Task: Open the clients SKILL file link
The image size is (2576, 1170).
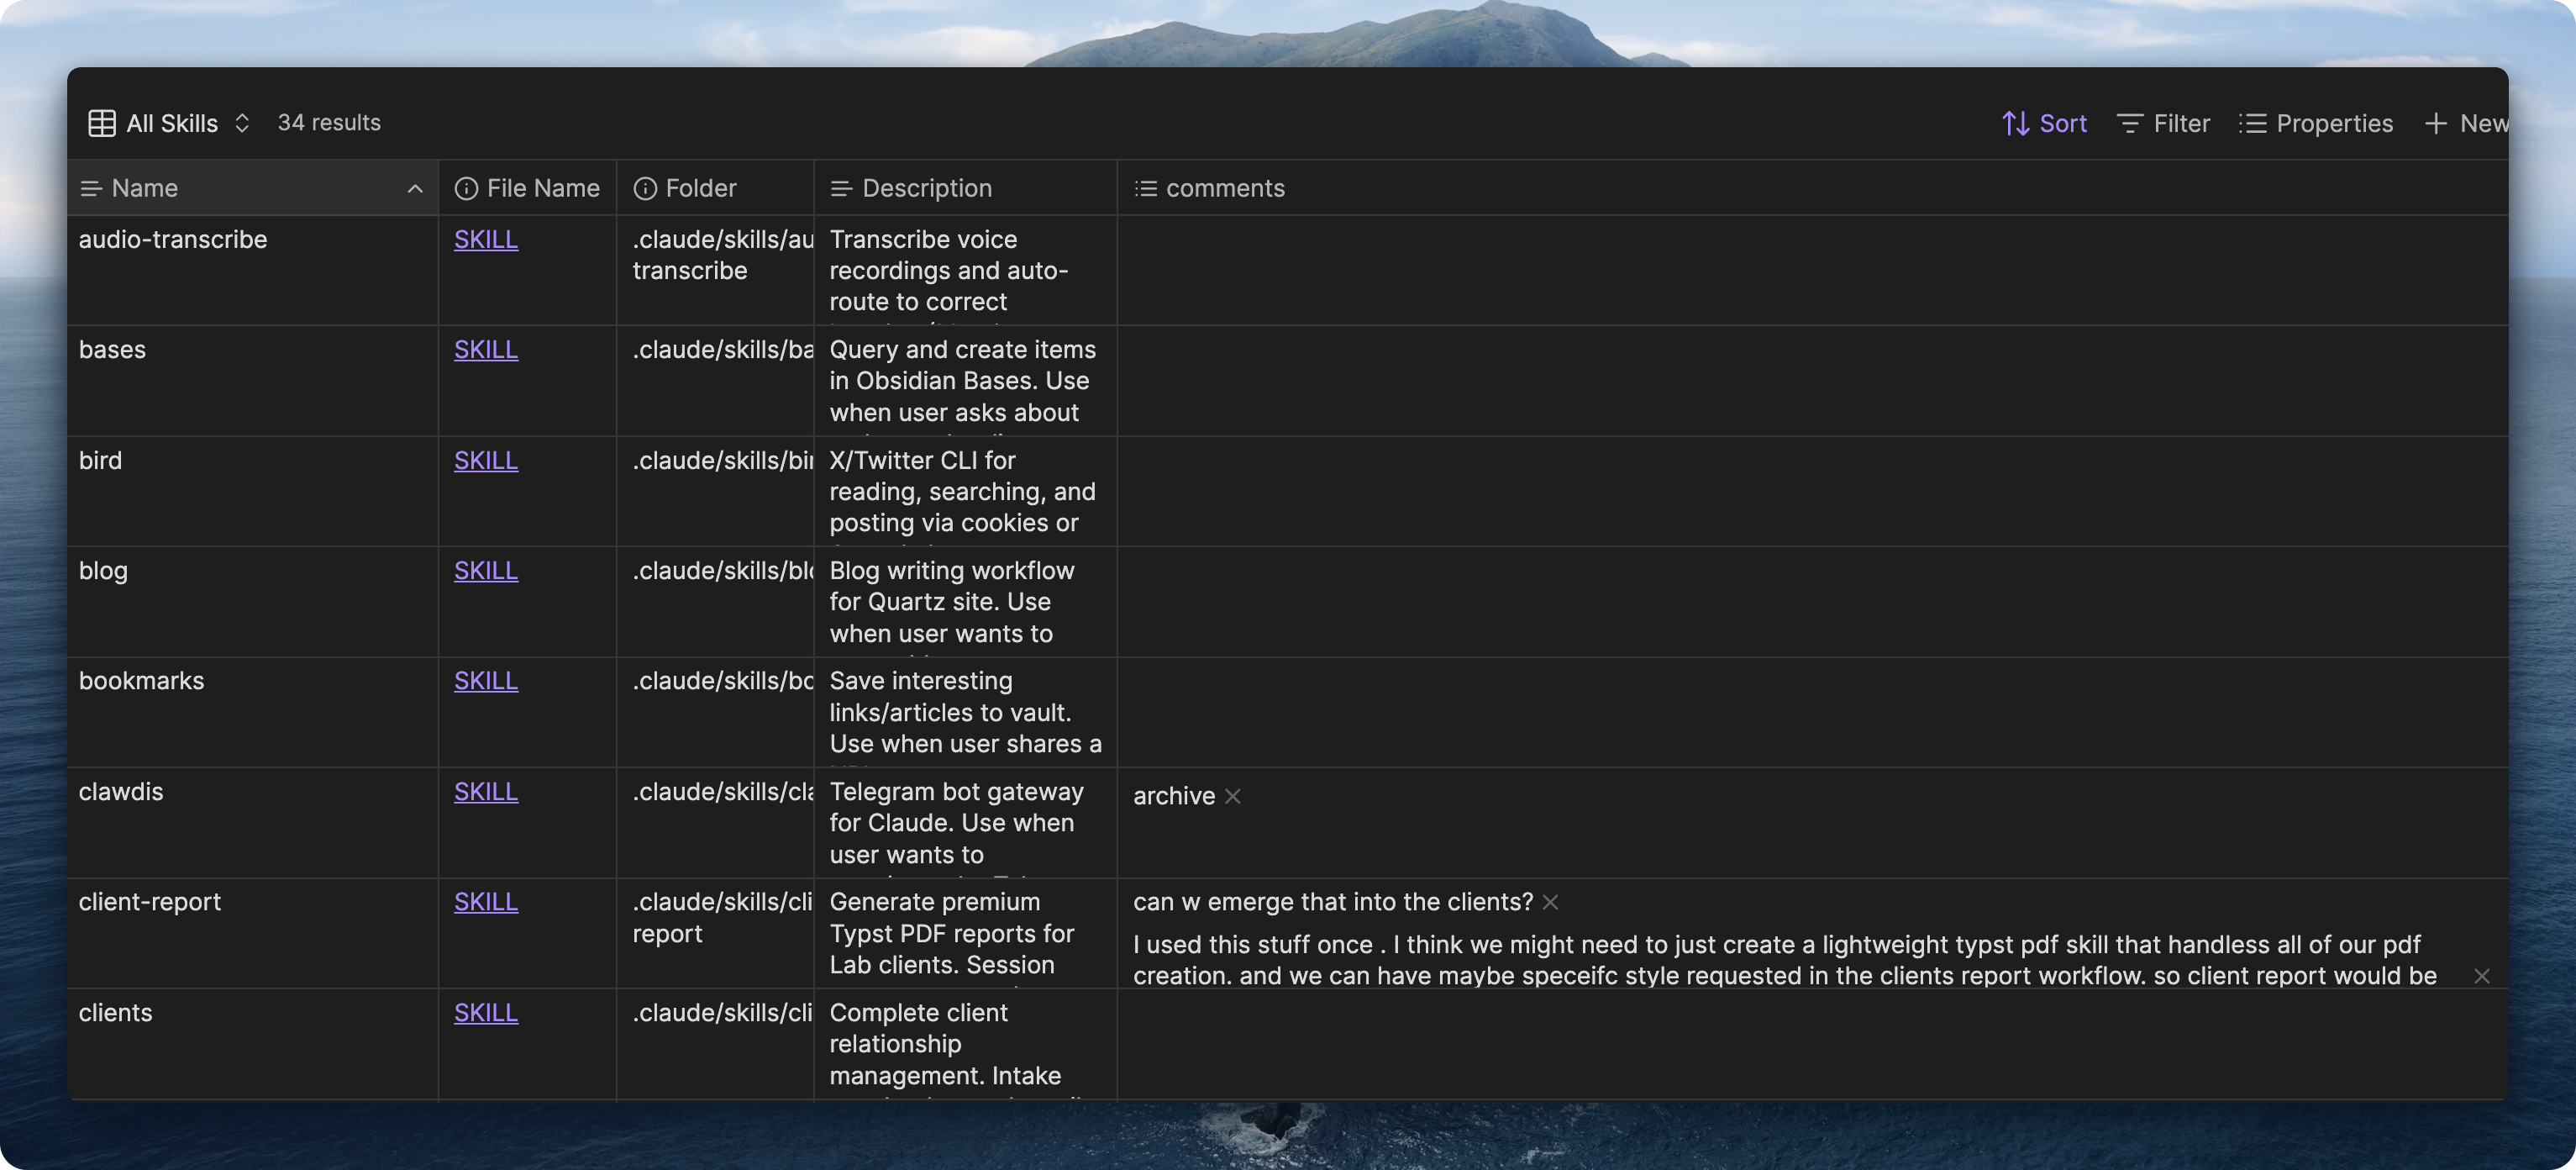Action: pyautogui.click(x=486, y=1012)
